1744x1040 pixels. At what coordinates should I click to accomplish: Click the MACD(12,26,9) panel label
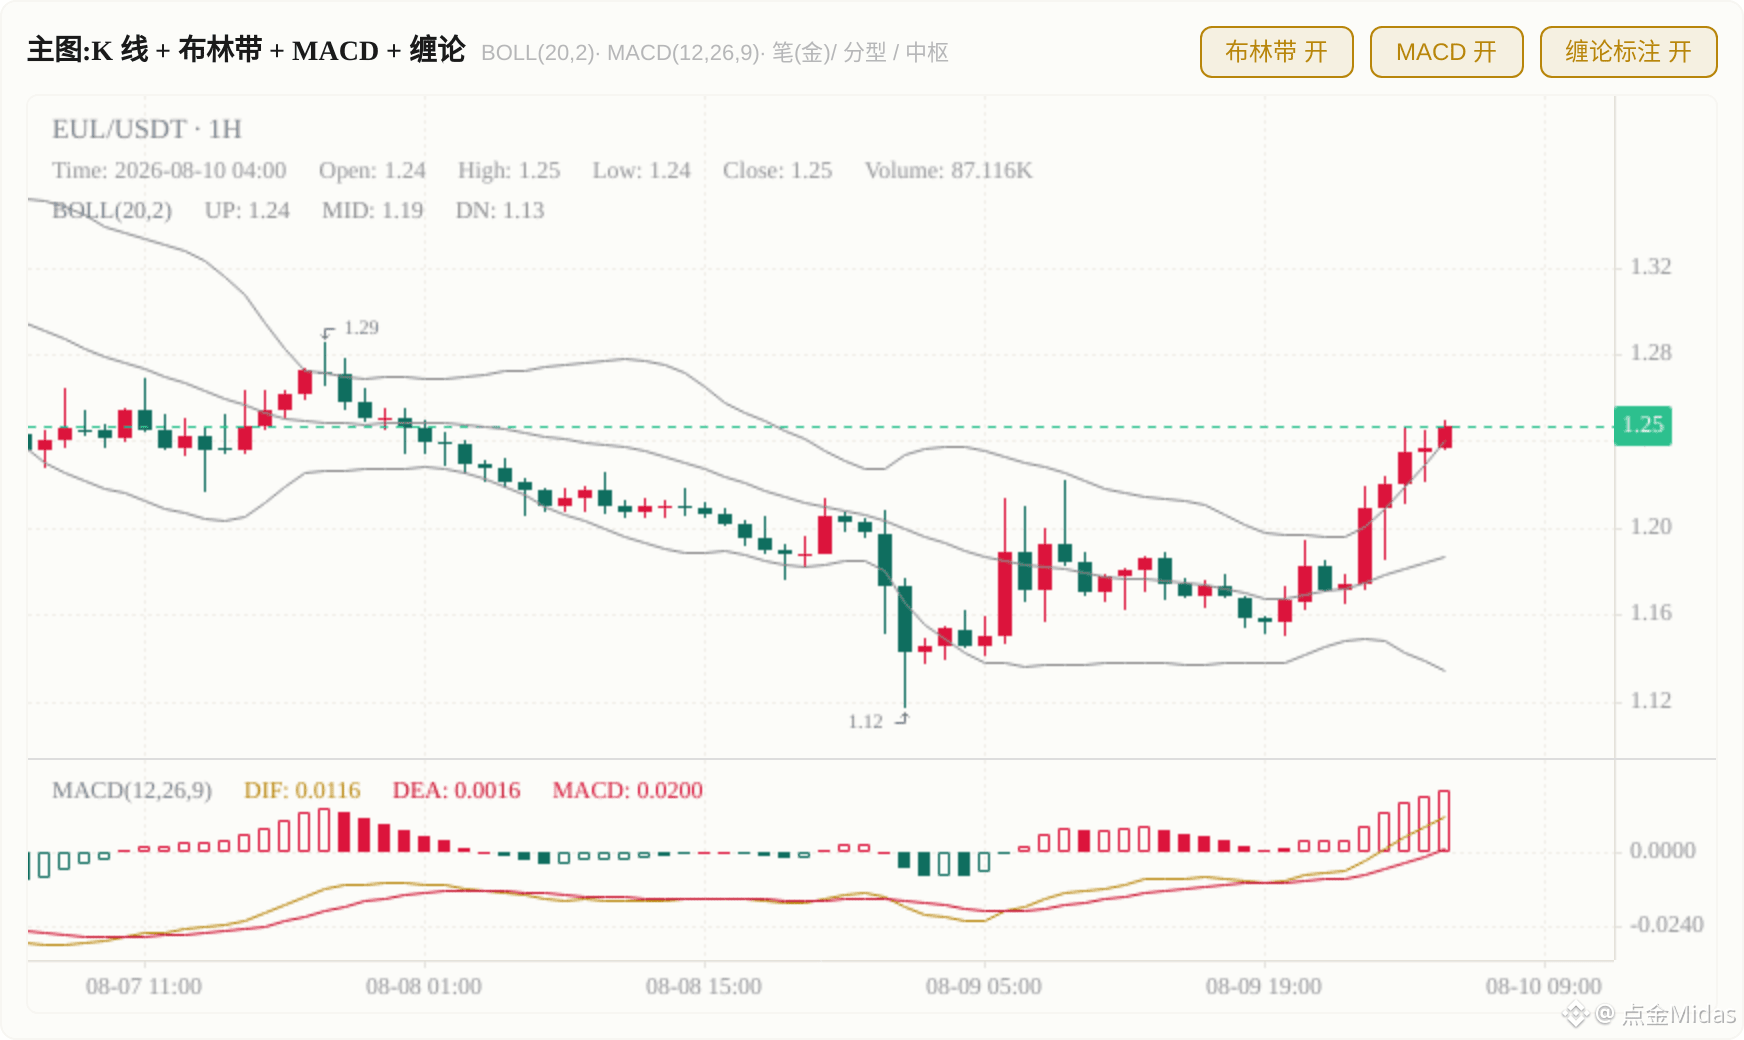point(132,790)
